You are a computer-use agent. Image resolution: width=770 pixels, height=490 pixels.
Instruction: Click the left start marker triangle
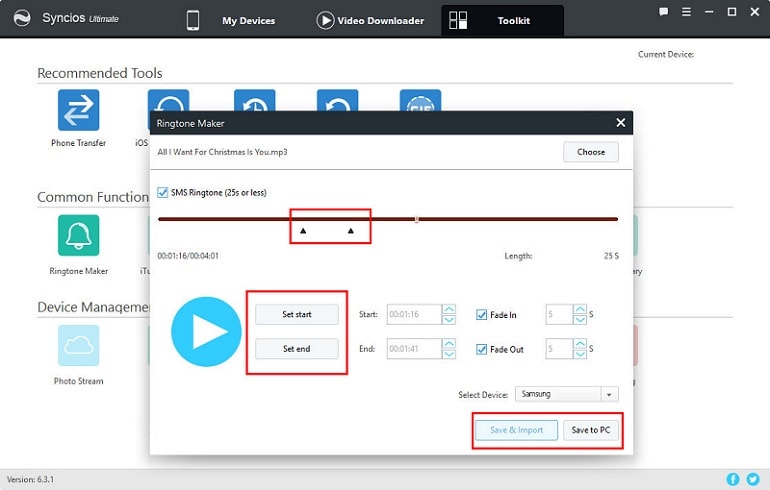[x=303, y=230]
